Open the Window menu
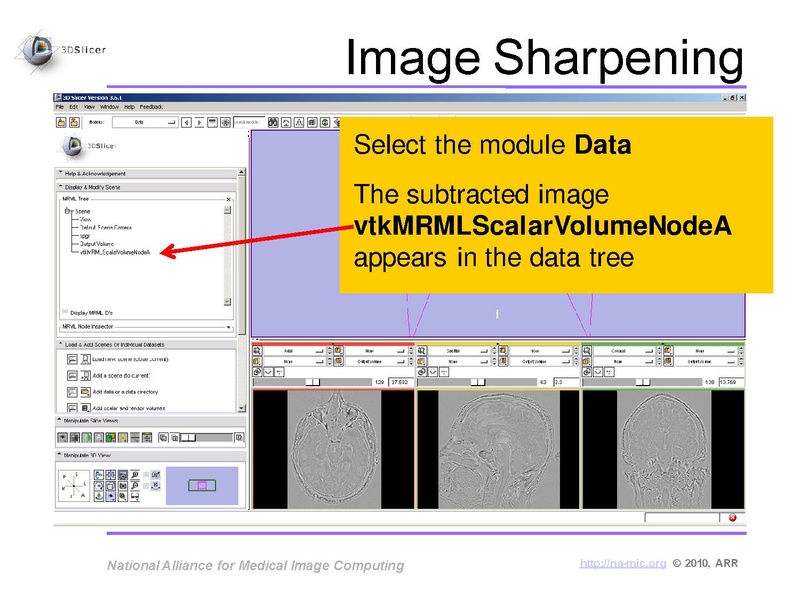Viewport: 800px width, 600px height. click(x=109, y=107)
